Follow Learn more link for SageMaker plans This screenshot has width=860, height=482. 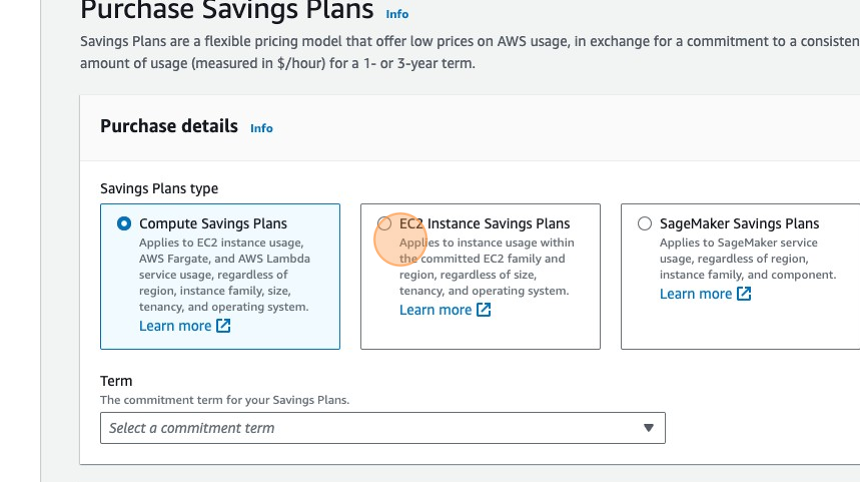(x=695, y=294)
